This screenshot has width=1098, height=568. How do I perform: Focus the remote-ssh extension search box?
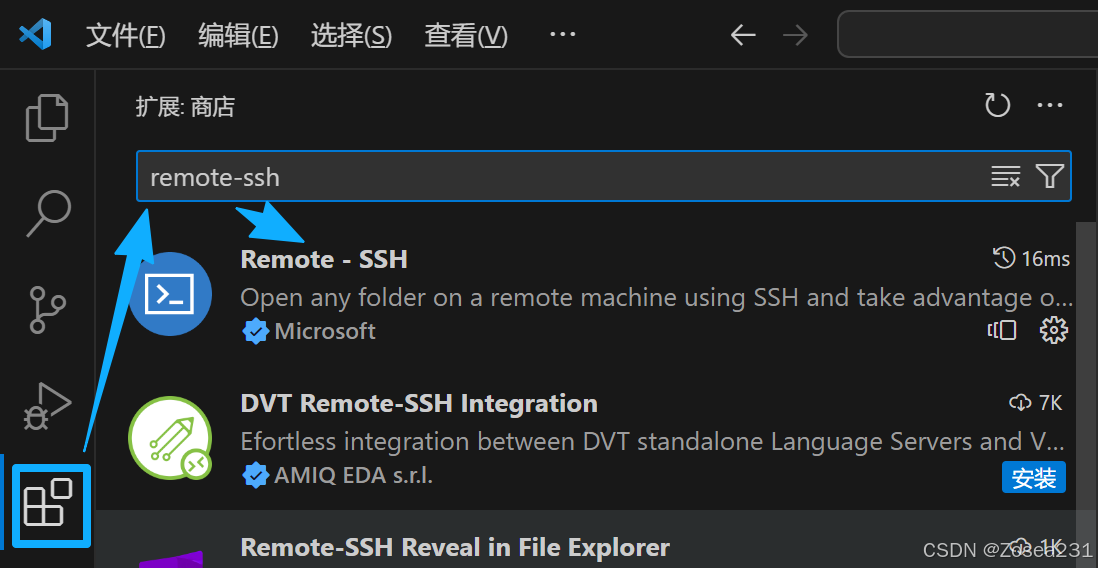tap(560, 177)
